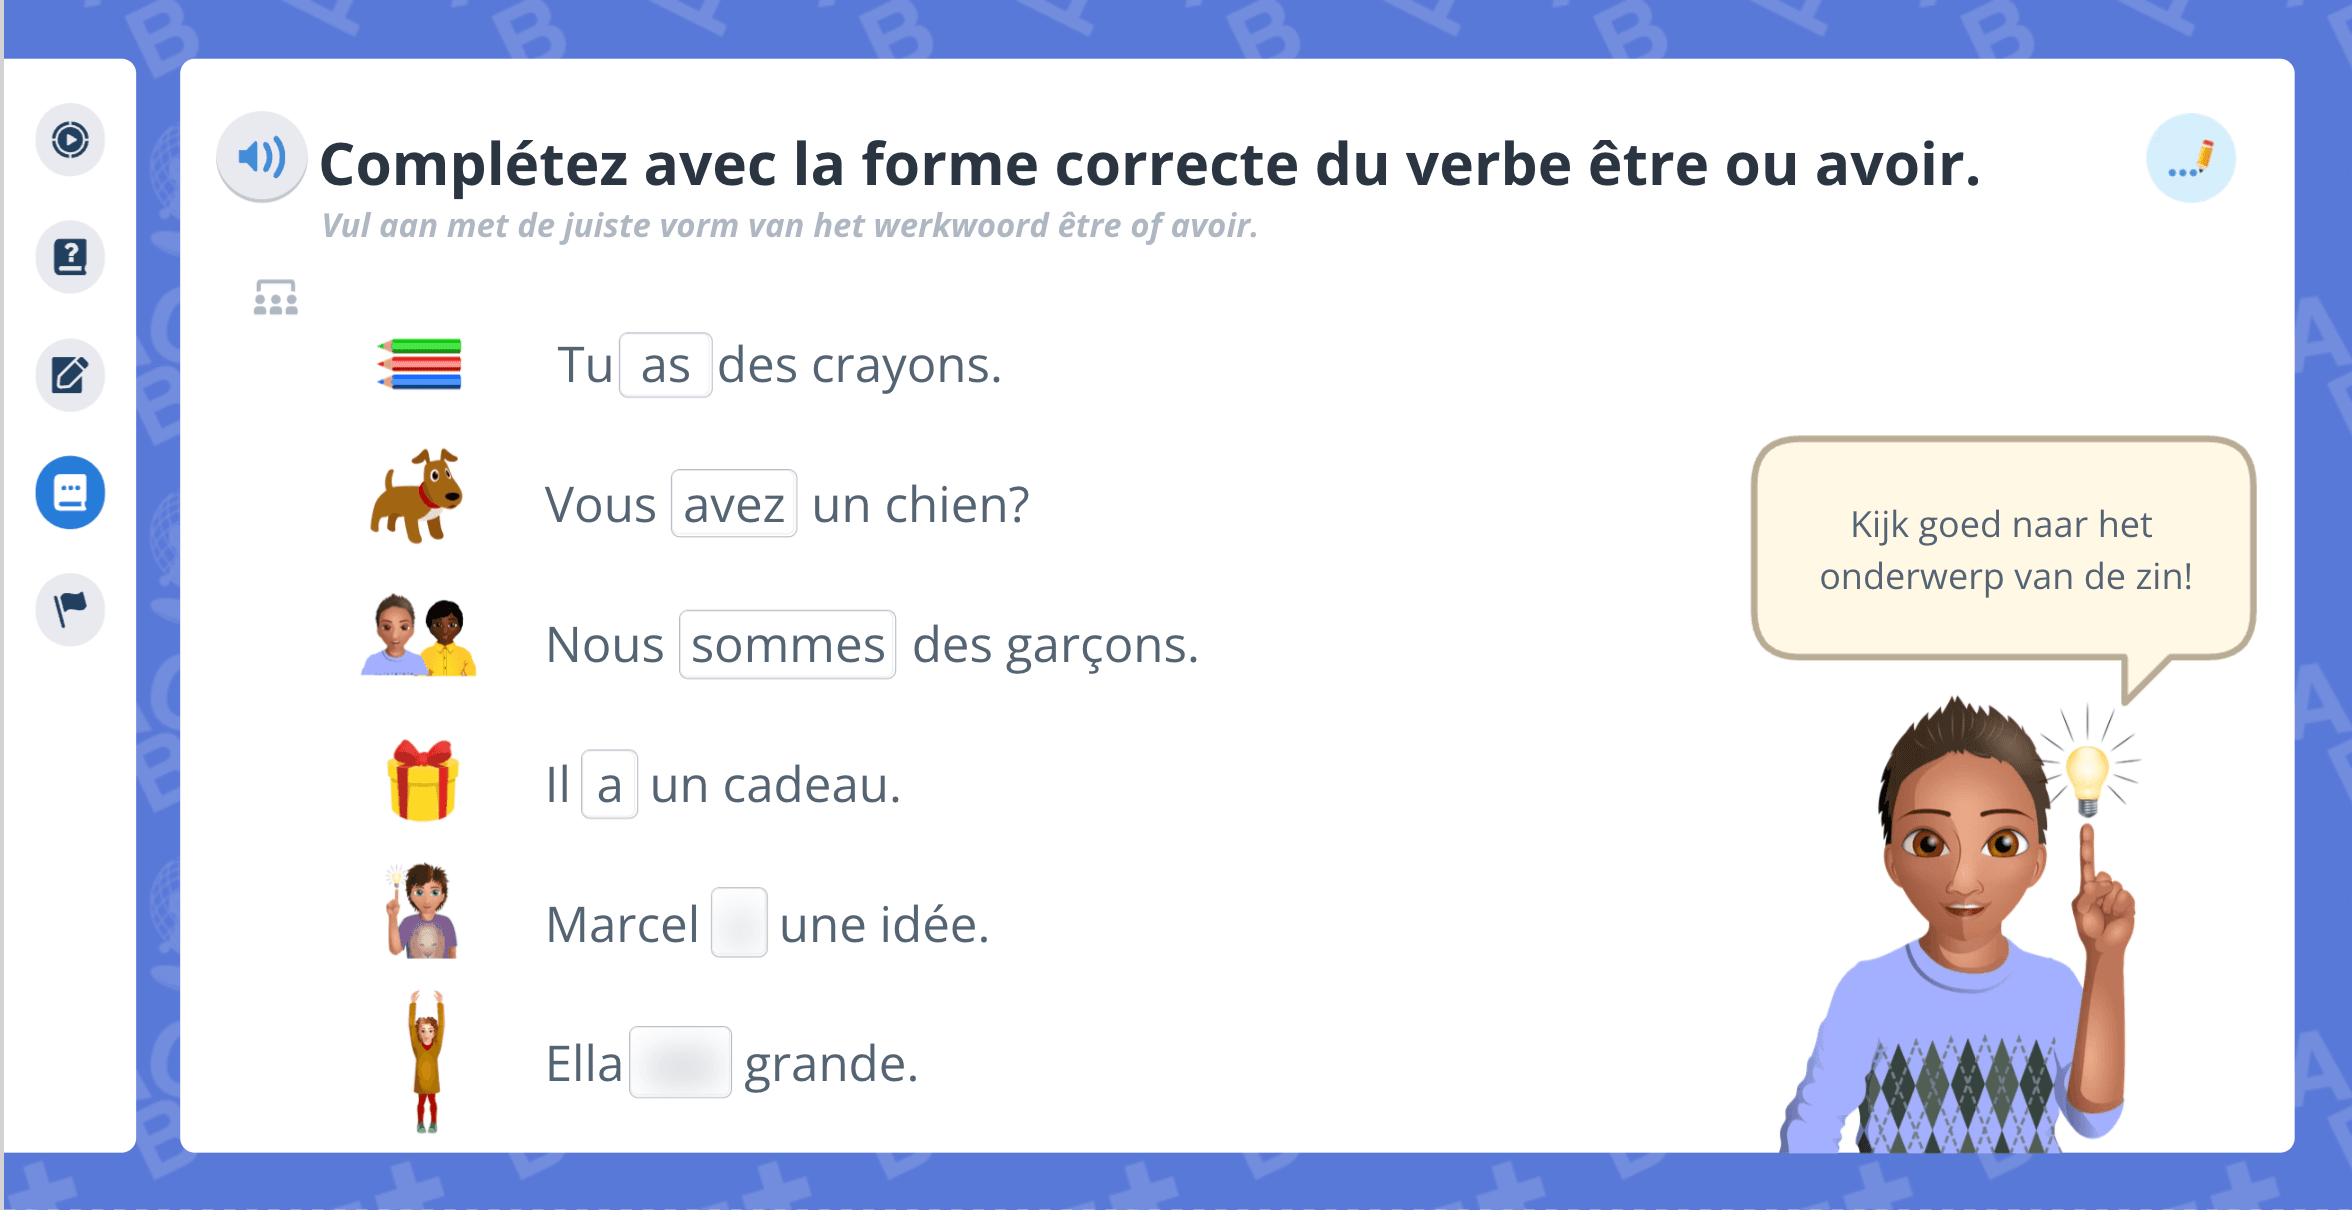The width and height of the screenshot is (2352, 1210).
Task: Click the pencil hint icon top right
Action: click(x=2190, y=158)
